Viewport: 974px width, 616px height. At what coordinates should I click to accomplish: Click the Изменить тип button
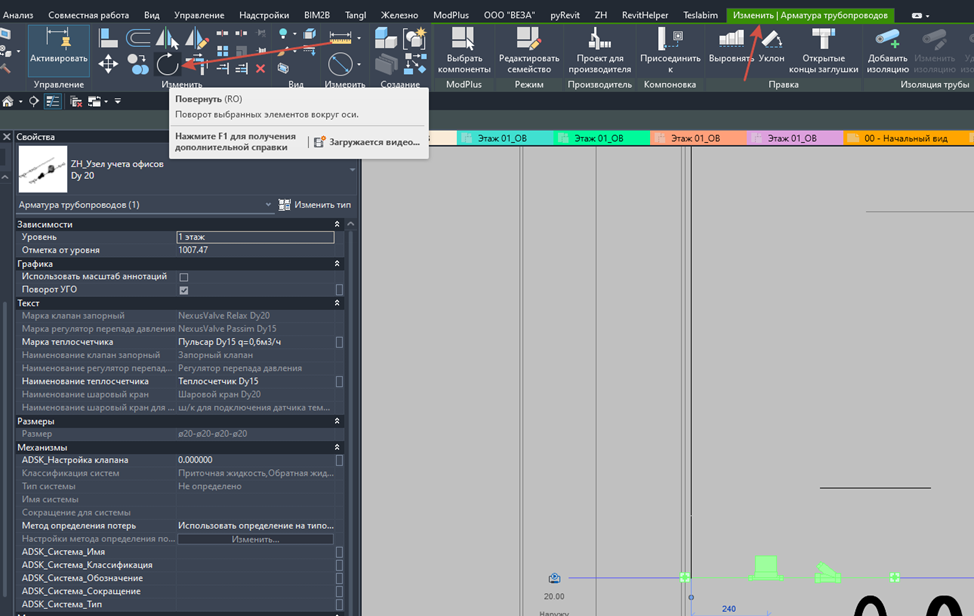pyautogui.click(x=315, y=204)
